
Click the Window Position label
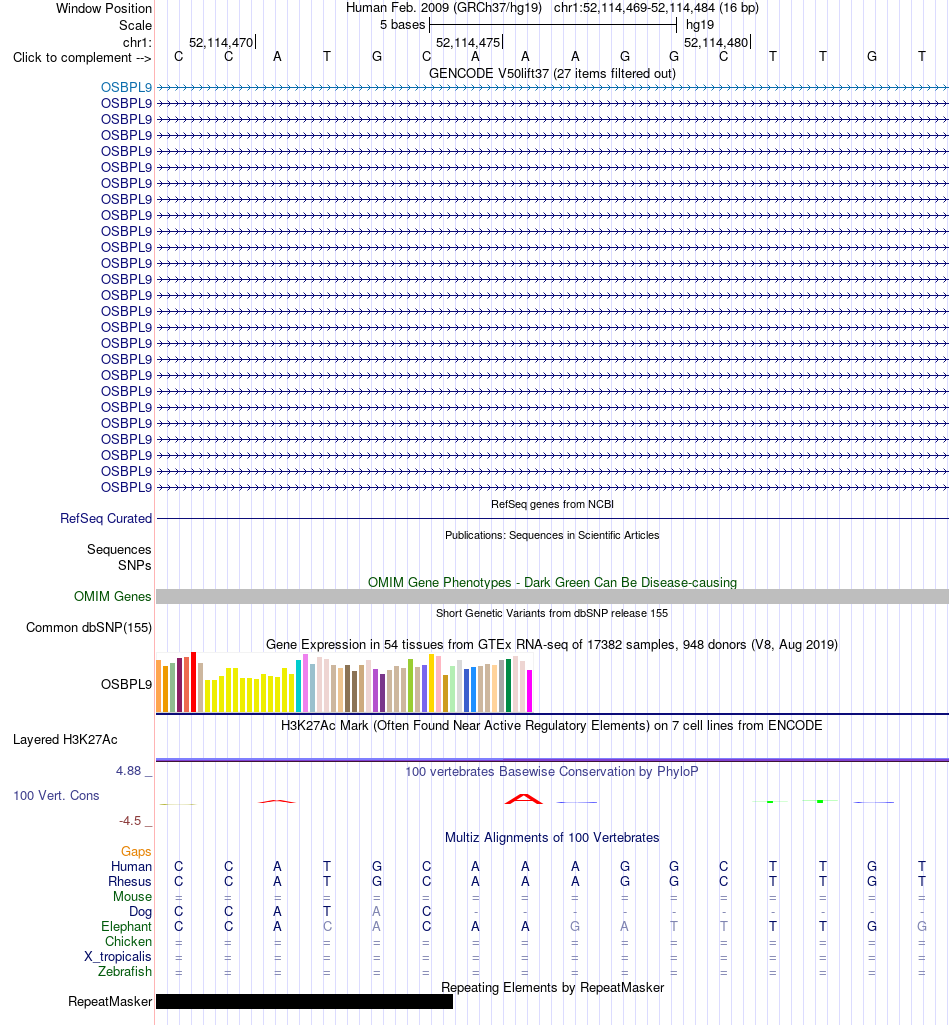coord(103,8)
